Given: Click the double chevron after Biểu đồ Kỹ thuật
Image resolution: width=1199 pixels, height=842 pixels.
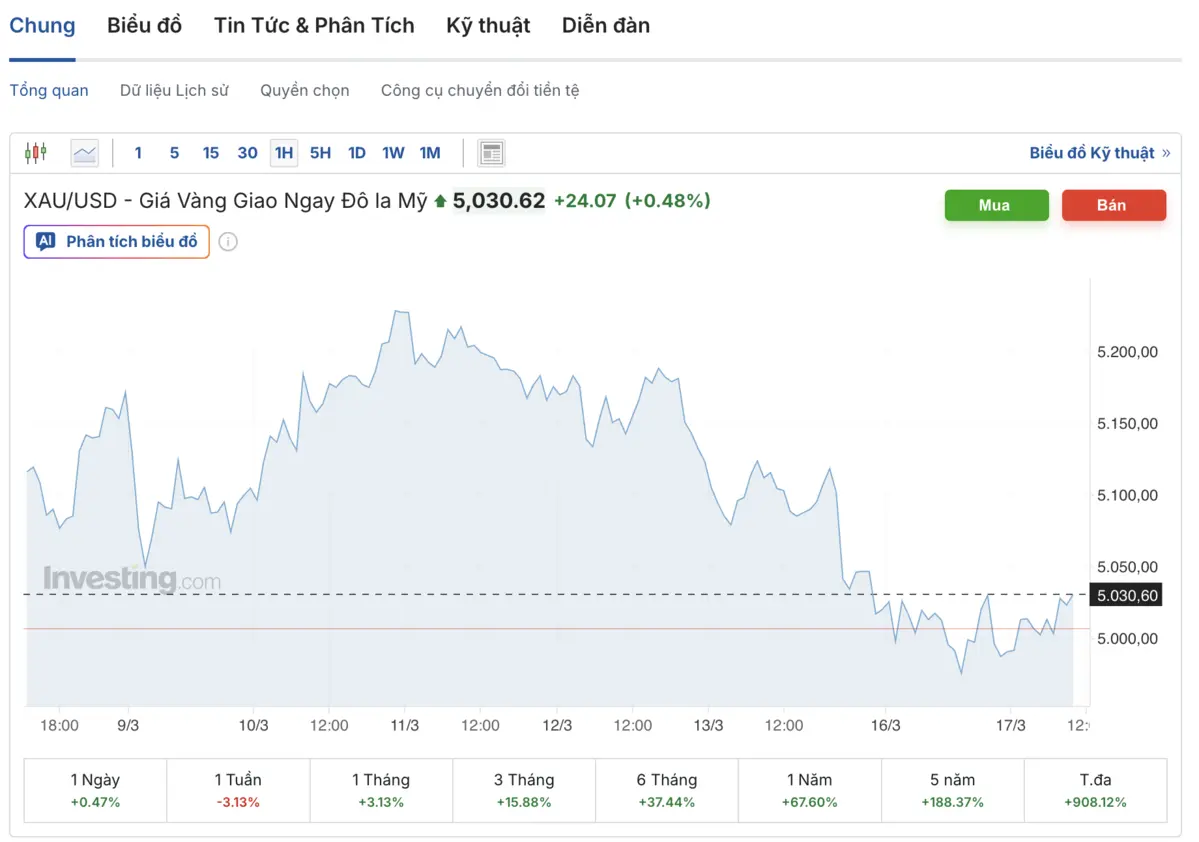Looking at the screenshot, I should pyautogui.click(x=1165, y=153).
